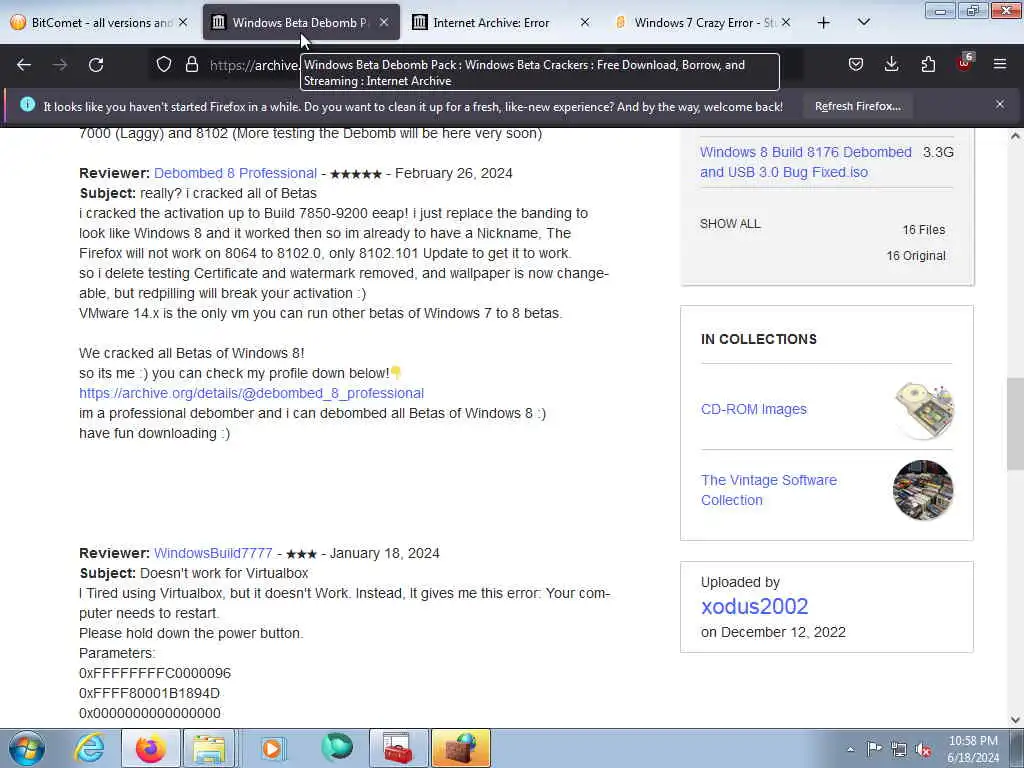Click the site padlock security icon
Viewport: 1024px width, 768px height.
point(191,65)
